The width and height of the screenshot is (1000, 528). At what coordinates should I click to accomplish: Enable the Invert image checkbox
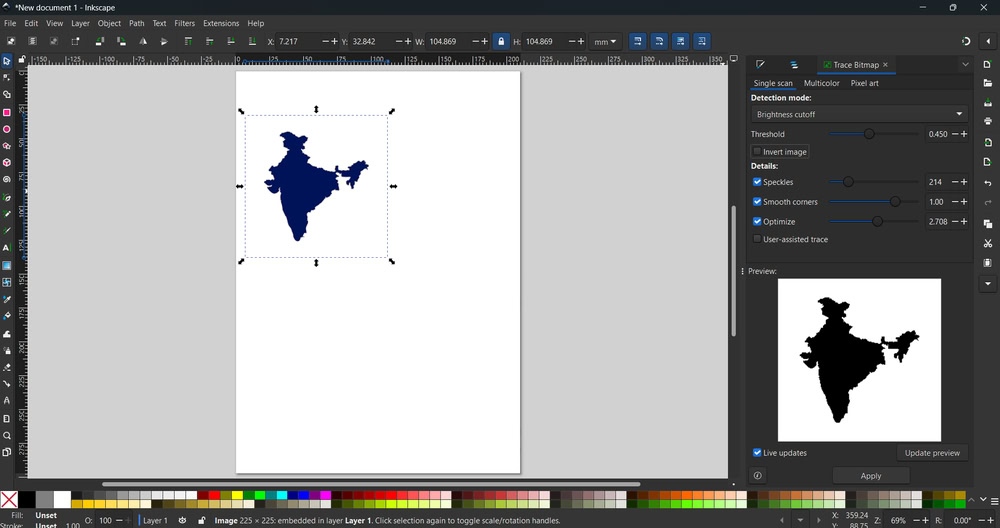757,152
